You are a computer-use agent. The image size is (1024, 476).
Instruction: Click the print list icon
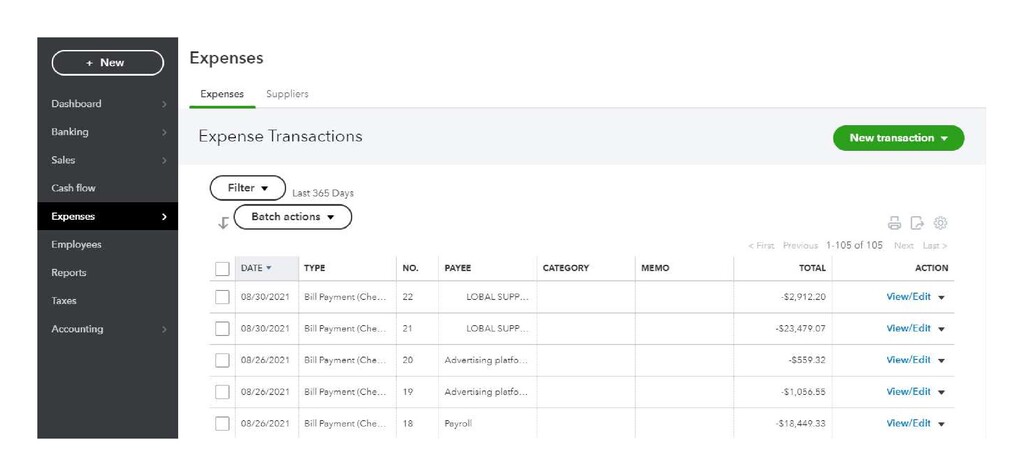894,223
